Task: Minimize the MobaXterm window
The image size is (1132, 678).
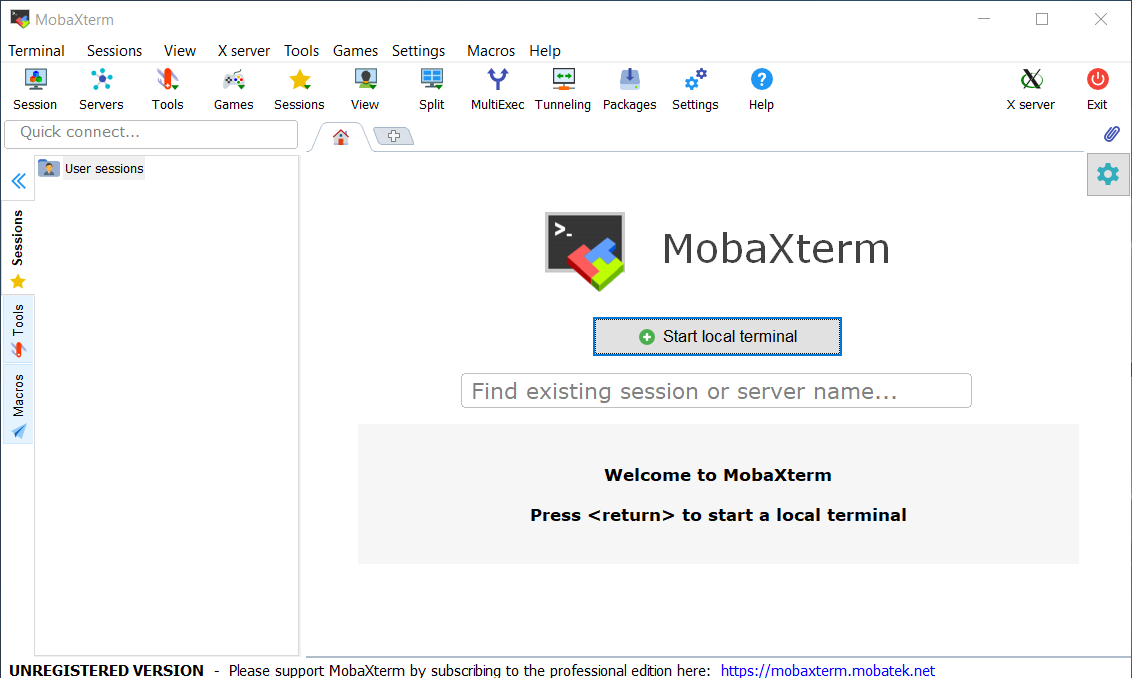Action: (x=983, y=19)
